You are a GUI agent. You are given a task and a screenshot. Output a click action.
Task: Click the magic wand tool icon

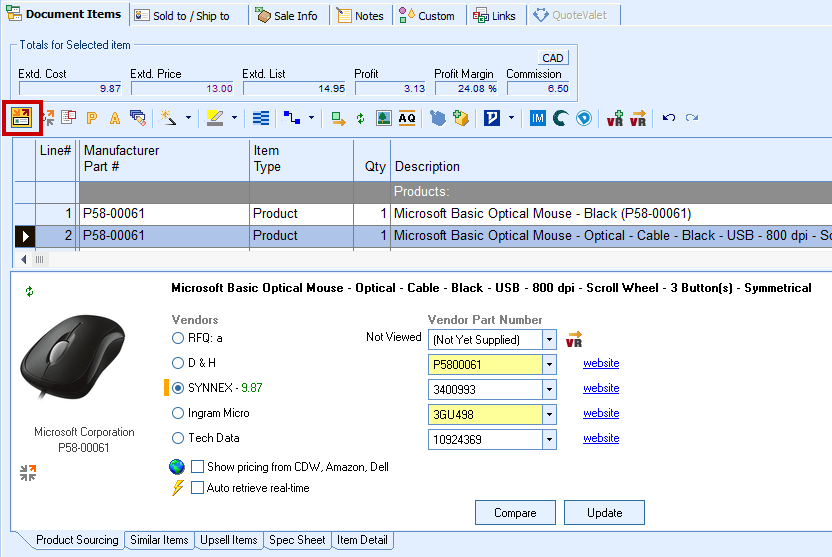click(168, 118)
